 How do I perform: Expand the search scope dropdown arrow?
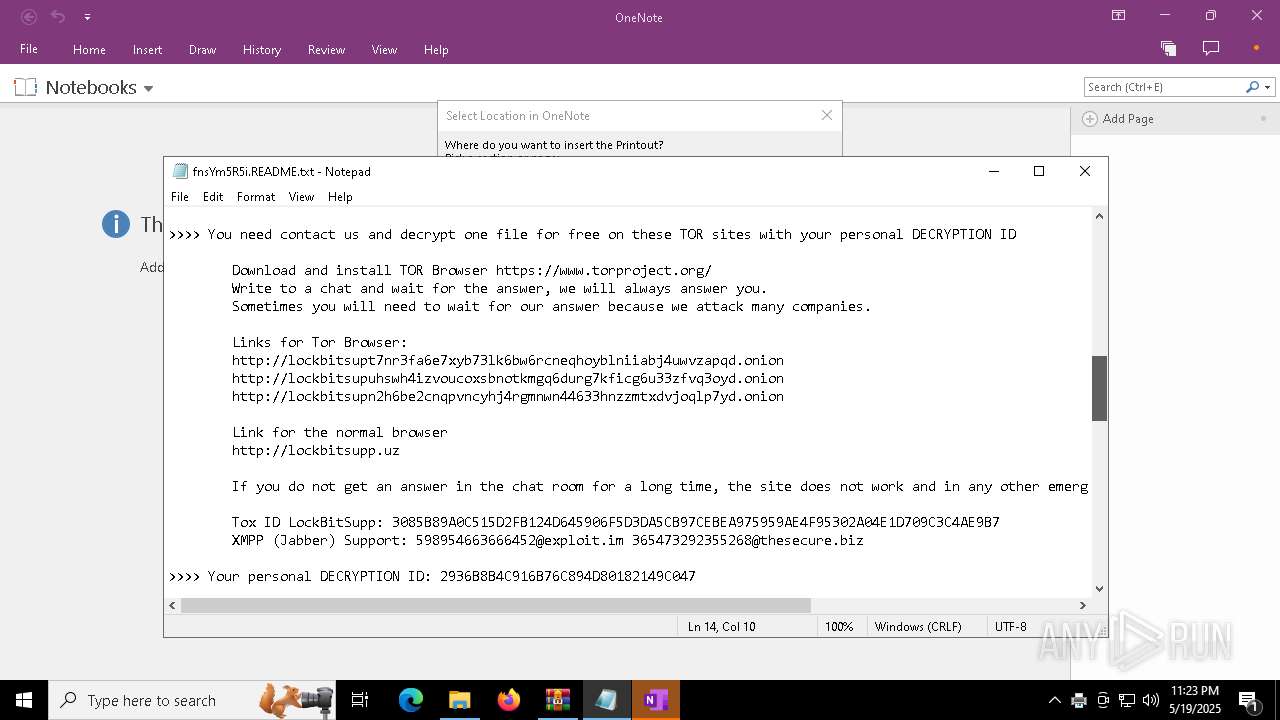(1268, 87)
